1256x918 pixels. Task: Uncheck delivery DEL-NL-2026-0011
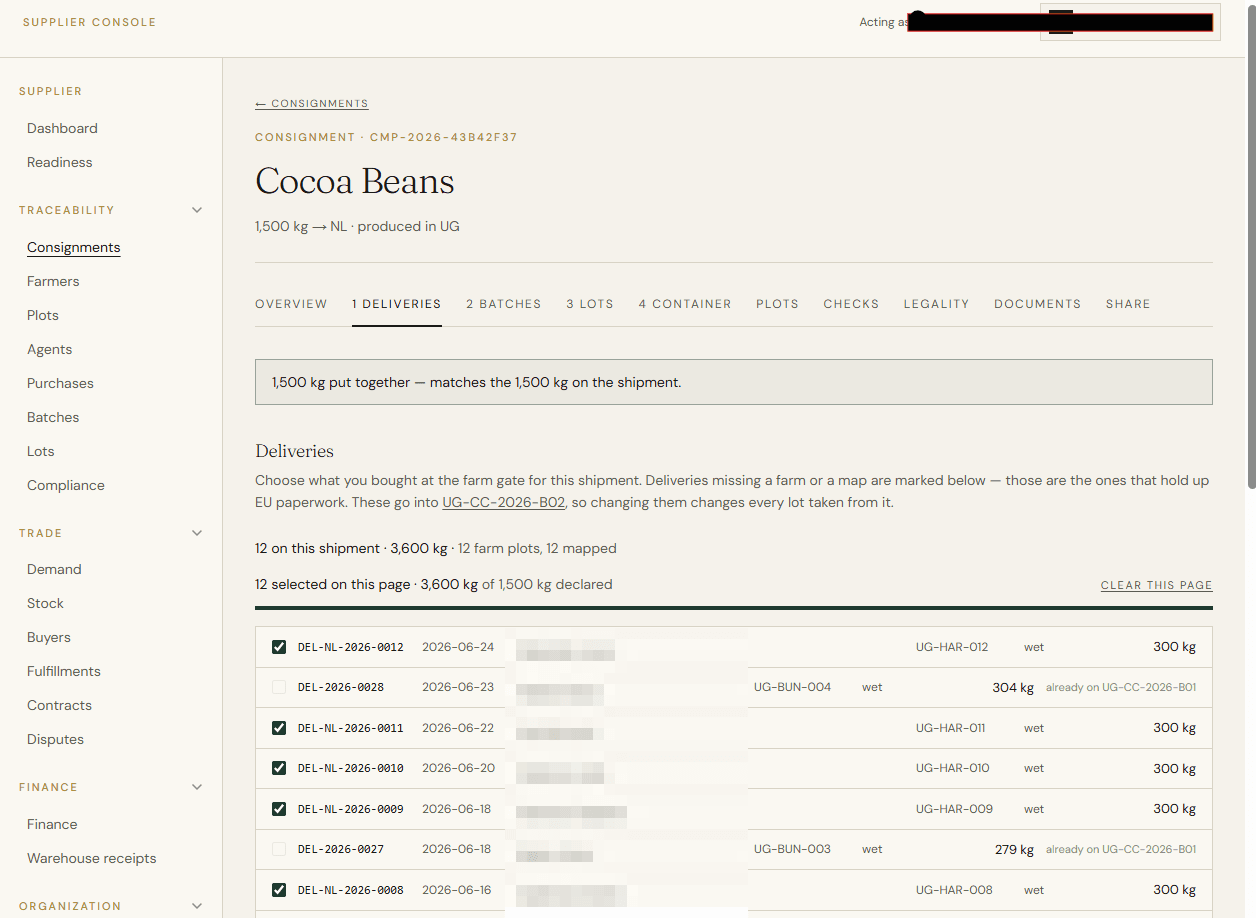279,728
